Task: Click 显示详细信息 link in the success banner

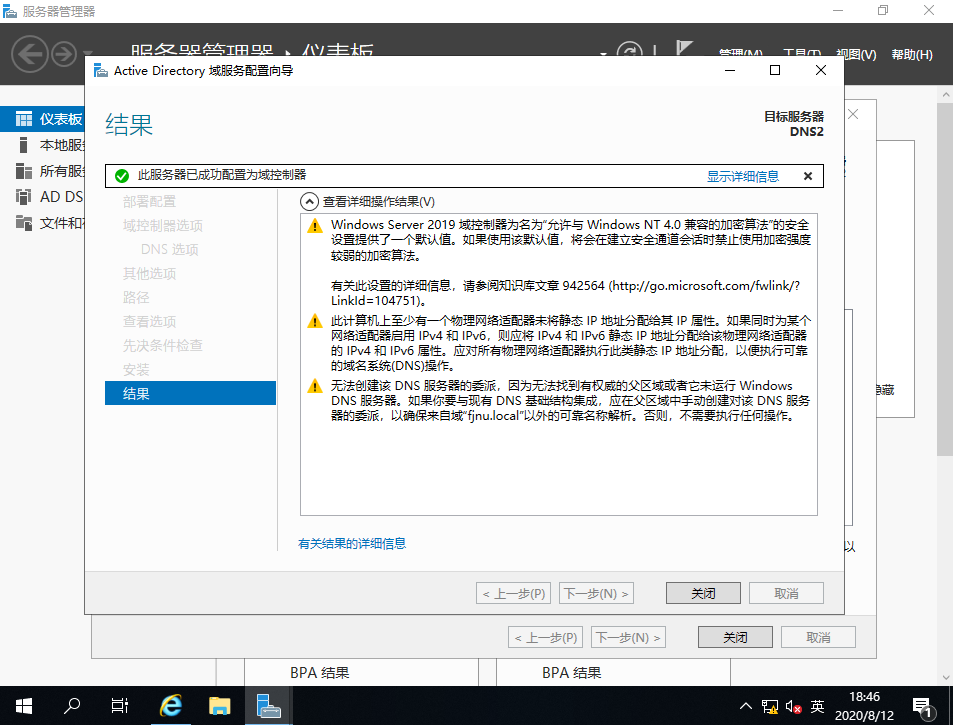Action: (743, 176)
